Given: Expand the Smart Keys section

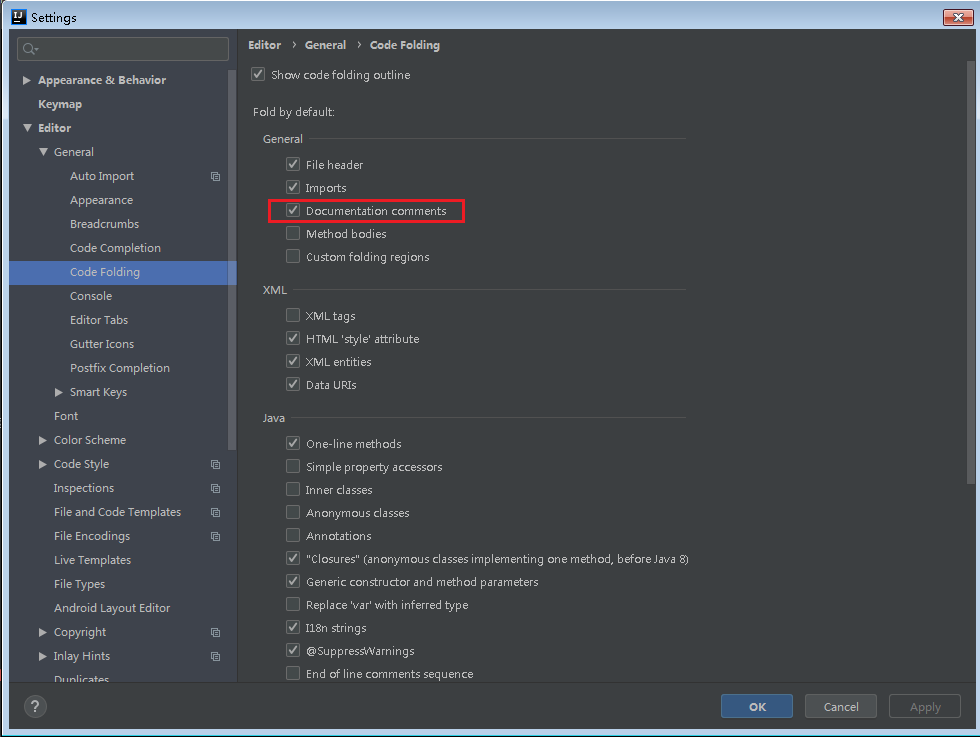Looking at the screenshot, I should [59, 391].
